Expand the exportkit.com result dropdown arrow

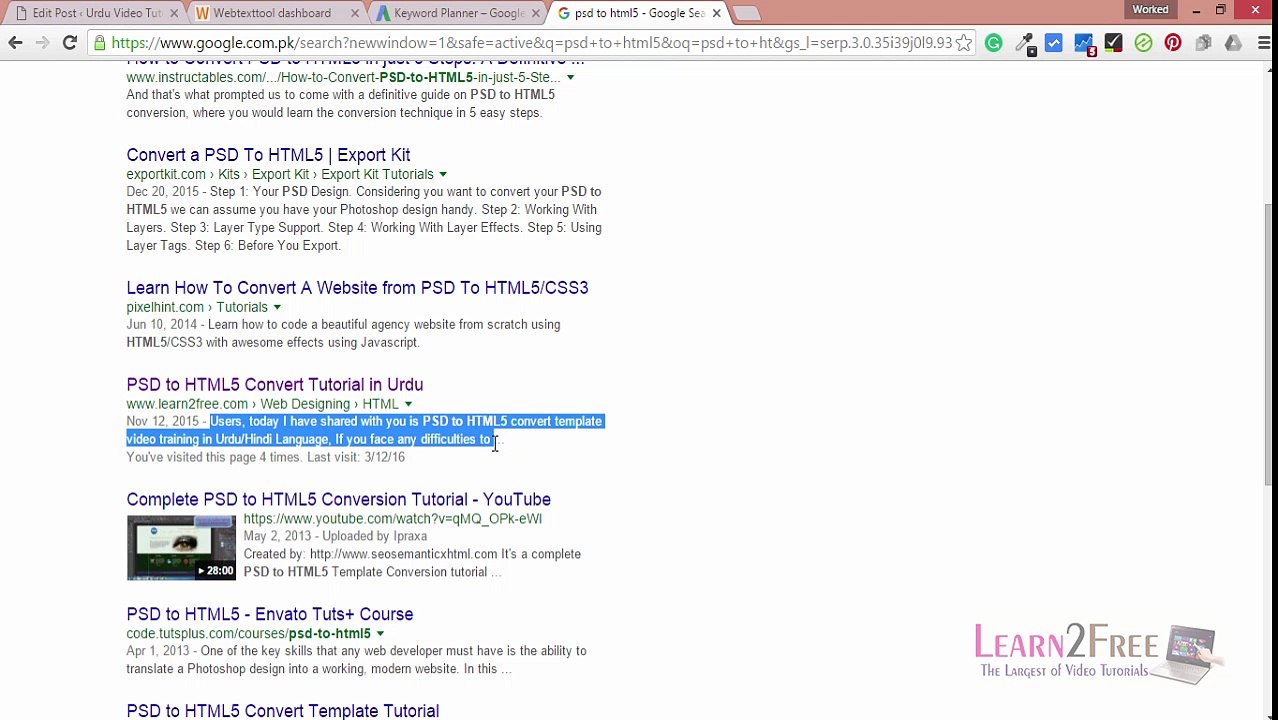442,175
